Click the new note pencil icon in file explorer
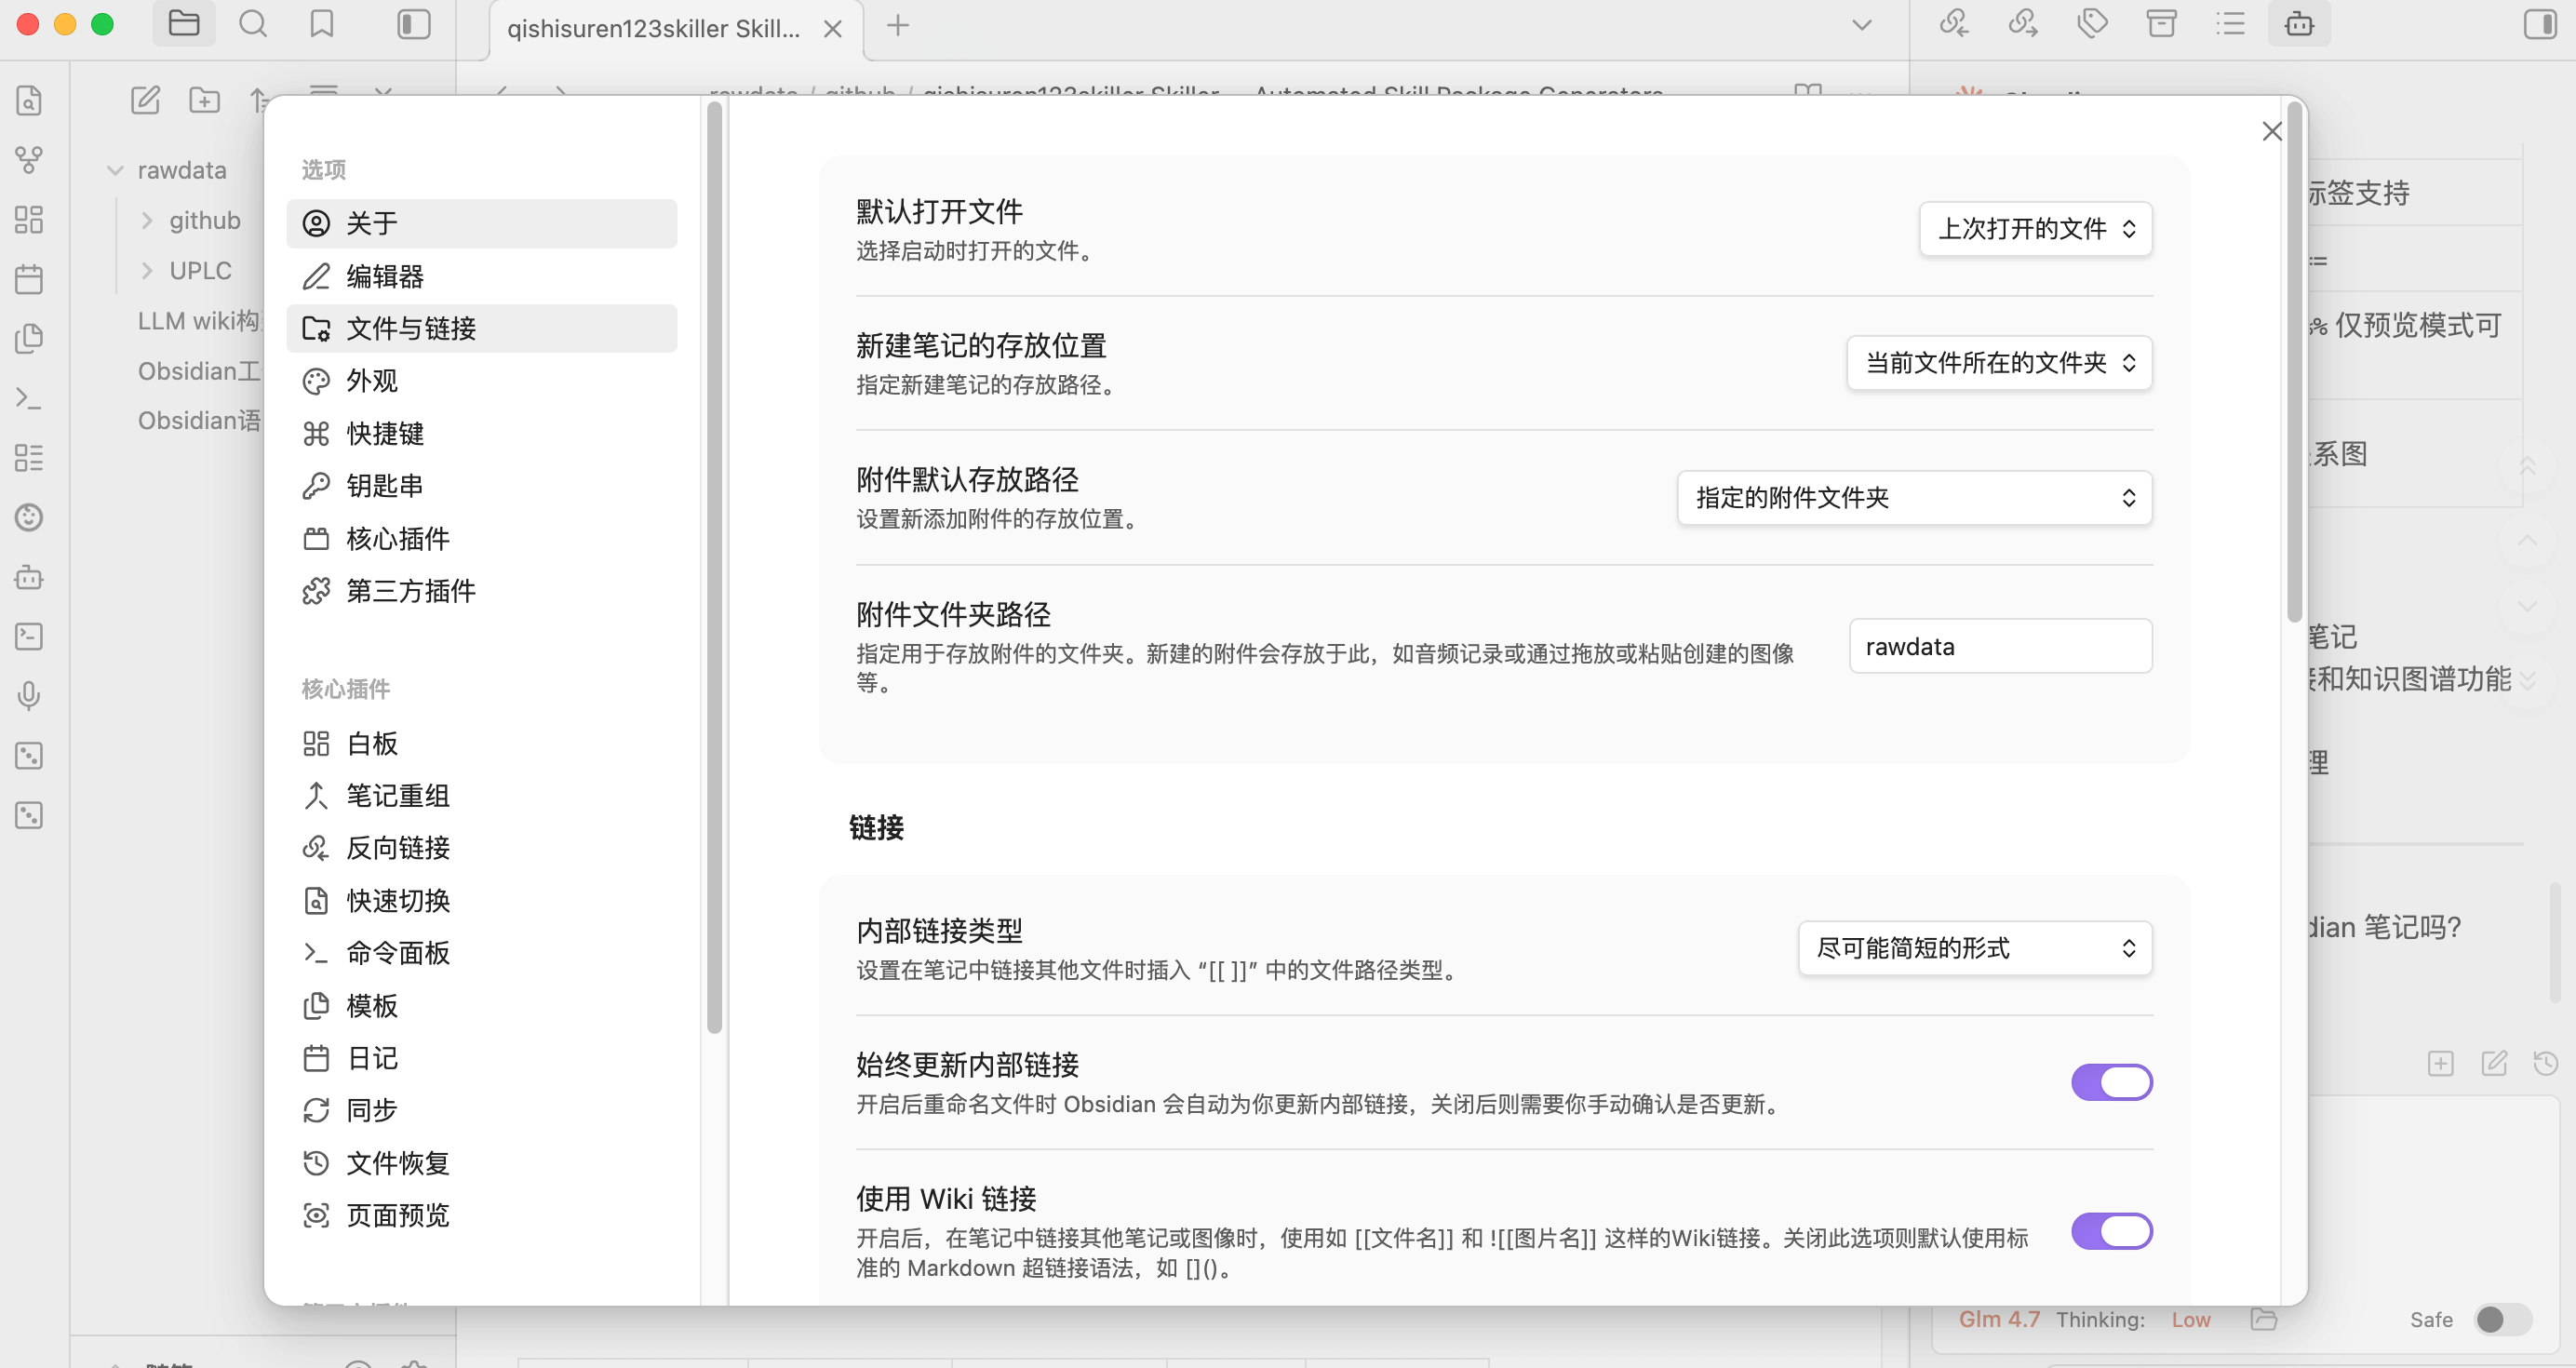Viewport: 2576px width, 1368px height. tap(145, 99)
